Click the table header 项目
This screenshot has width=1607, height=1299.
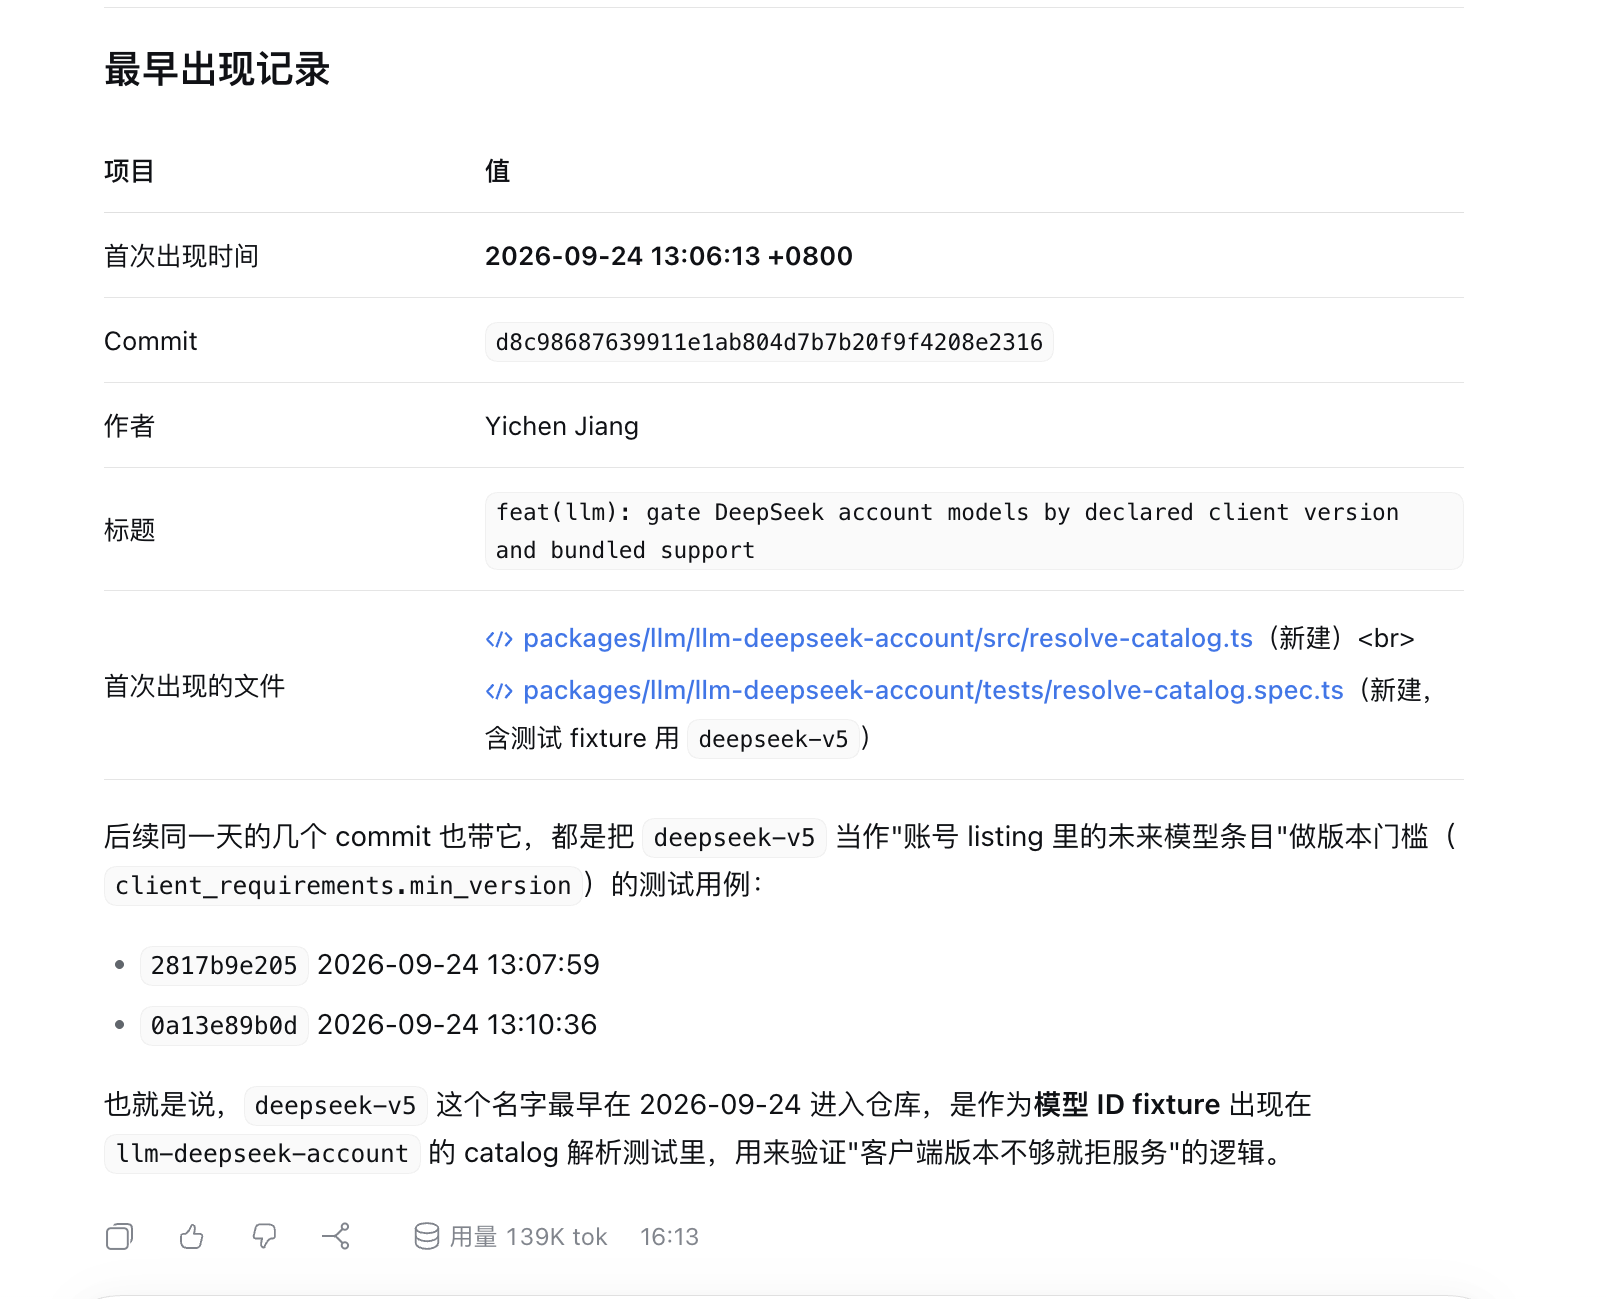point(129,171)
